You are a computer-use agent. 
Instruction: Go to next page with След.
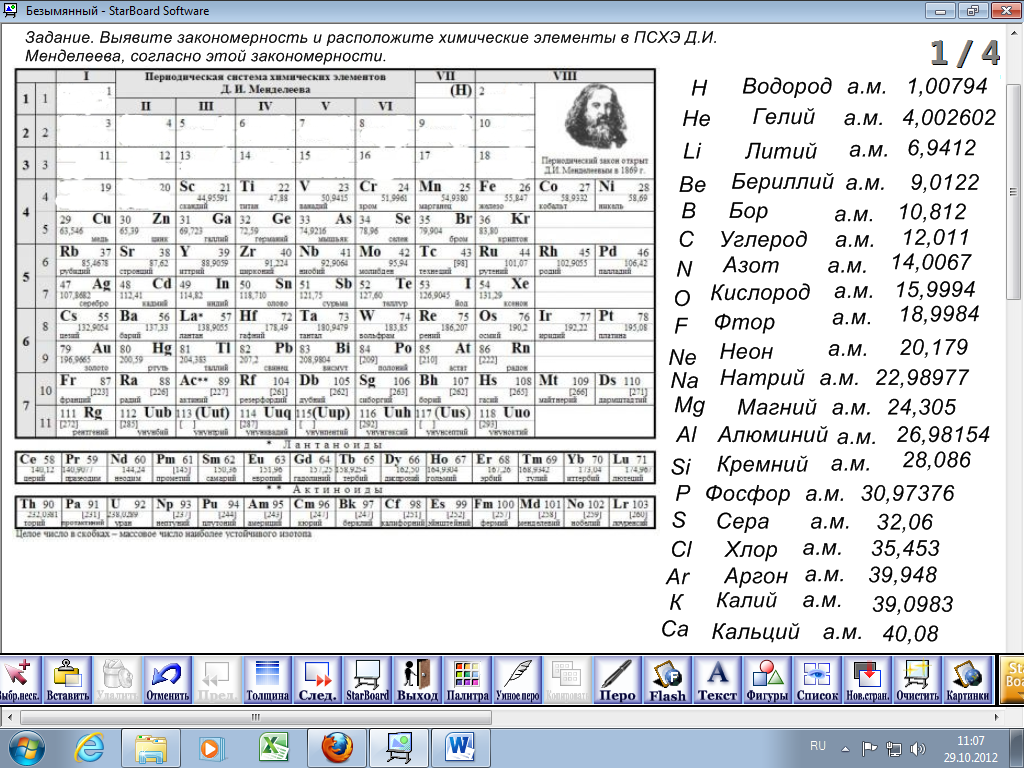(x=317, y=680)
